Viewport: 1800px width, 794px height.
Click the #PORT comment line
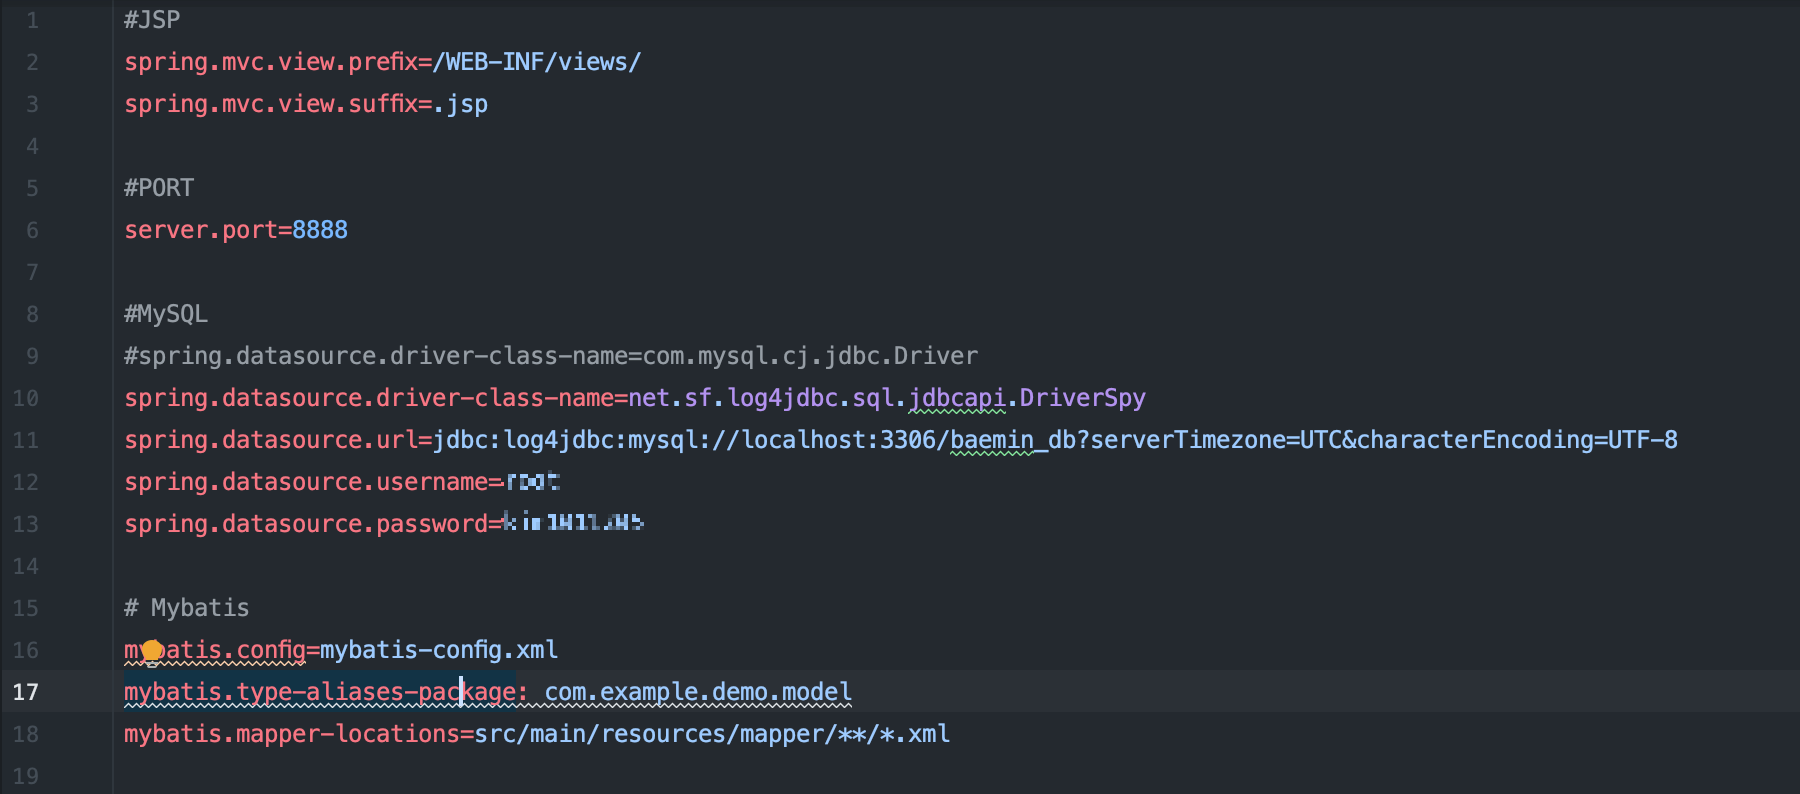click(x=159, y=188)
